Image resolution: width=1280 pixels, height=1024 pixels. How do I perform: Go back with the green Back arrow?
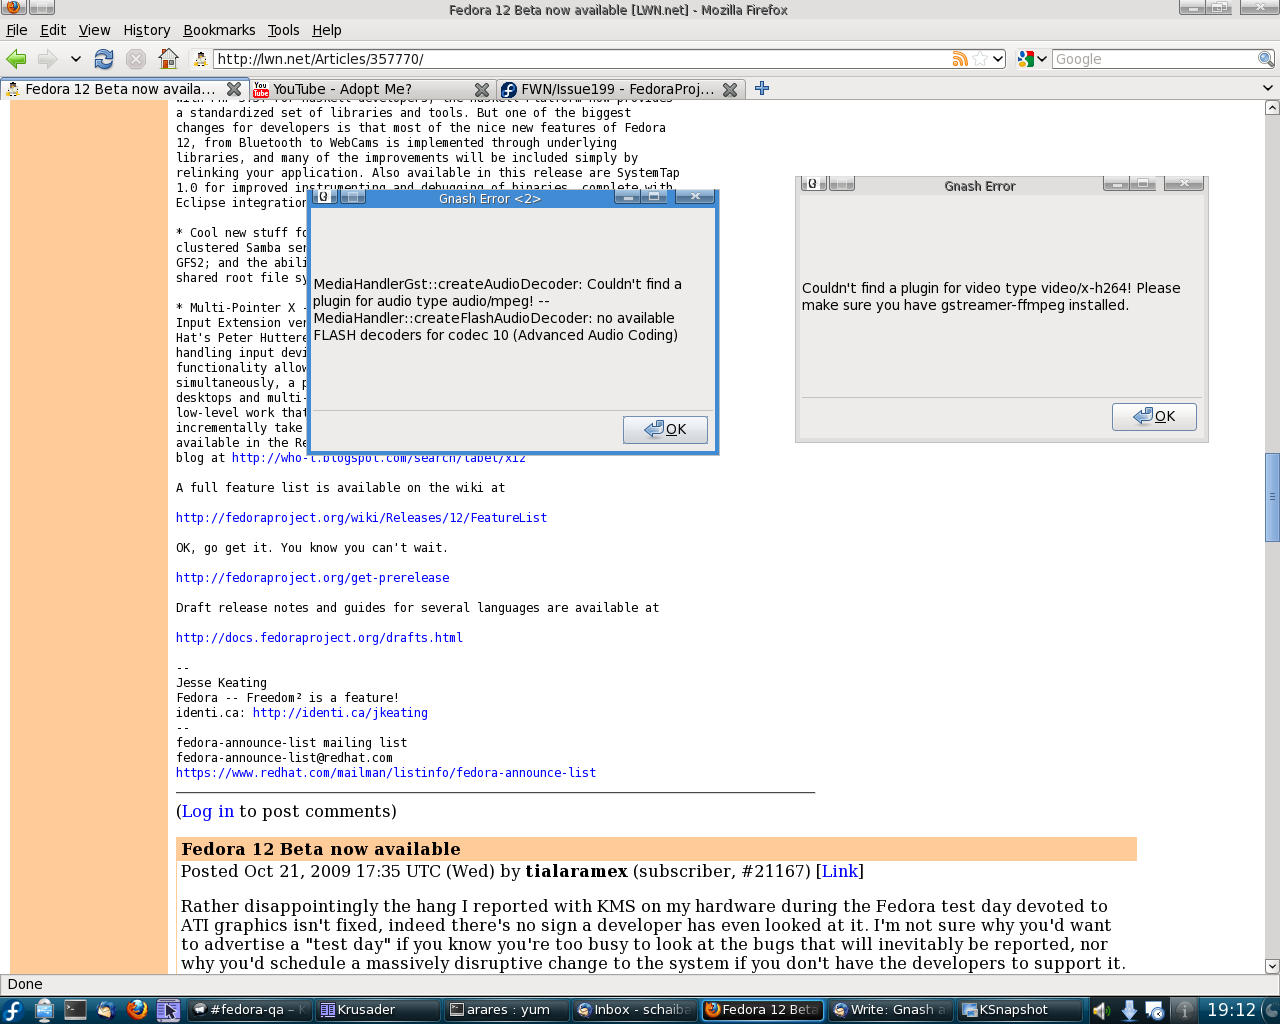[16, 59]
